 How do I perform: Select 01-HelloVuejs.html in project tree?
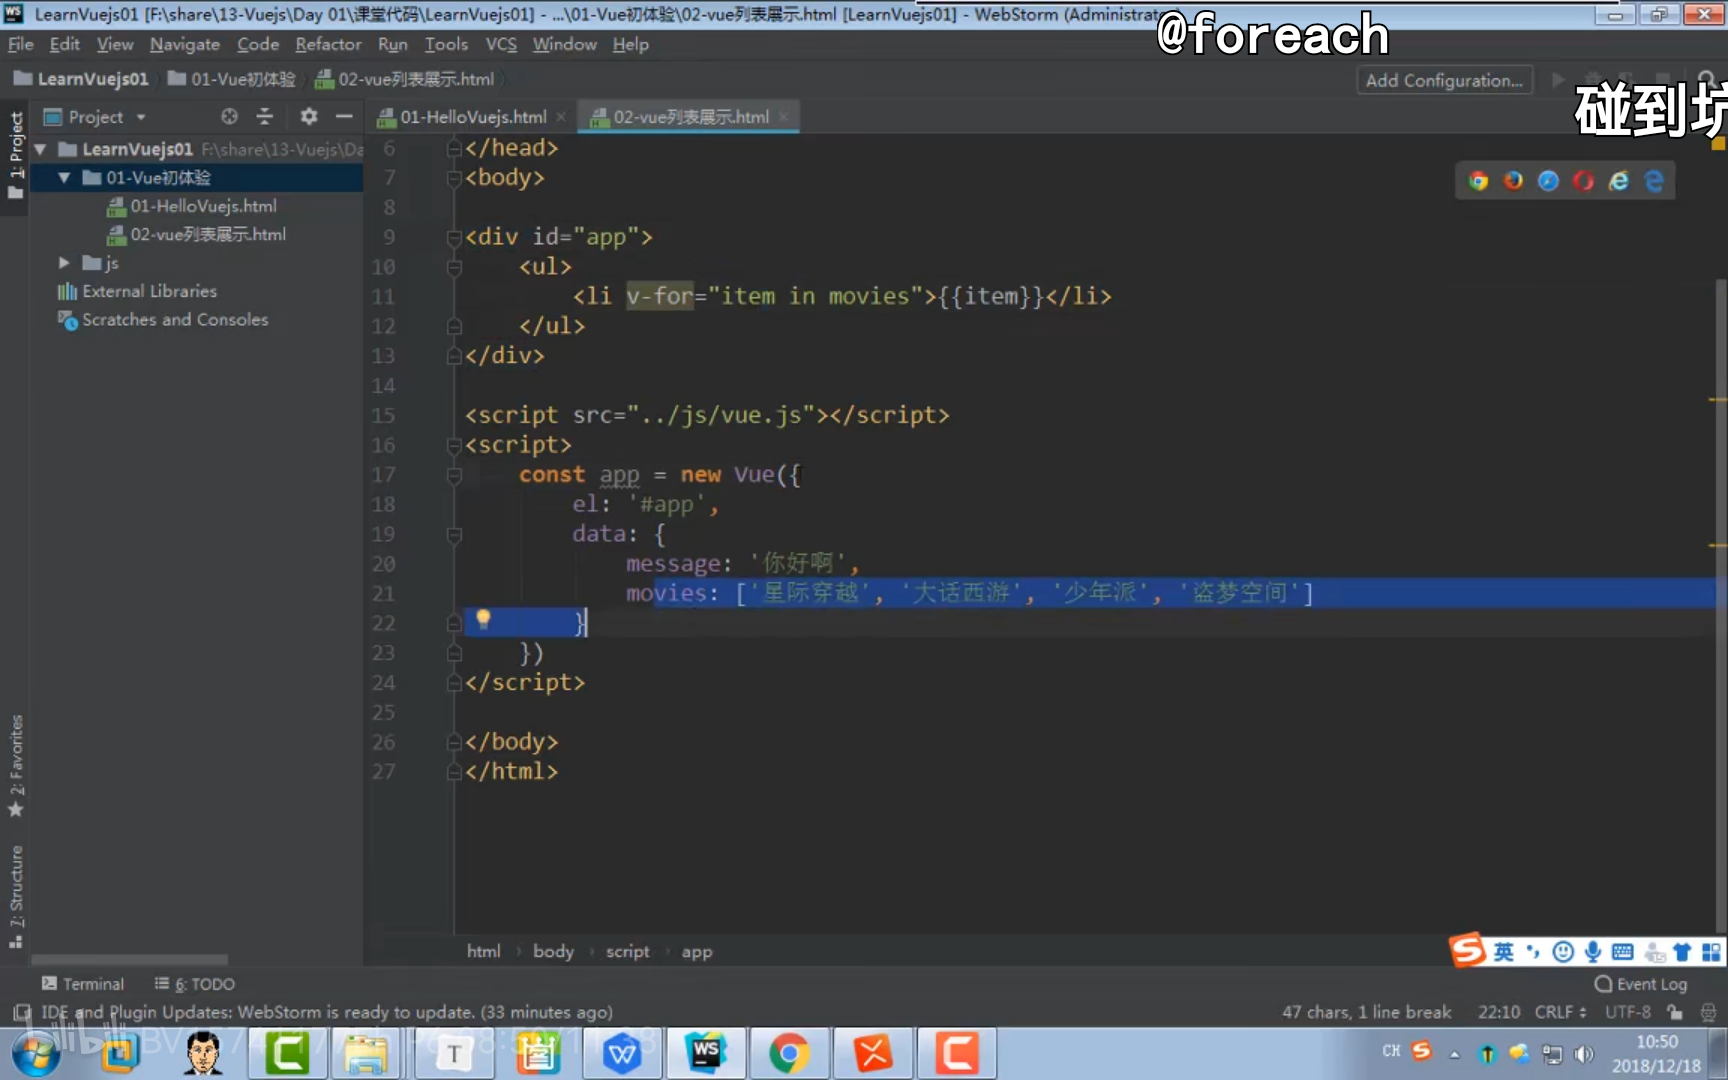(x=203, y=206)
